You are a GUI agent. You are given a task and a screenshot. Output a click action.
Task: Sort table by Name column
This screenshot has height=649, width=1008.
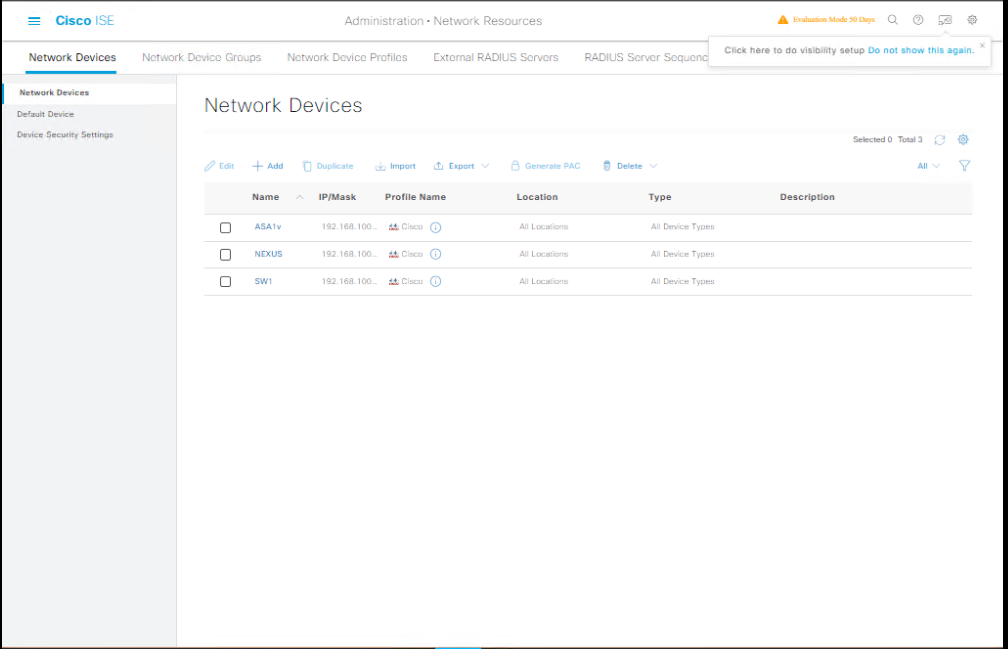[x=266, y=197]
